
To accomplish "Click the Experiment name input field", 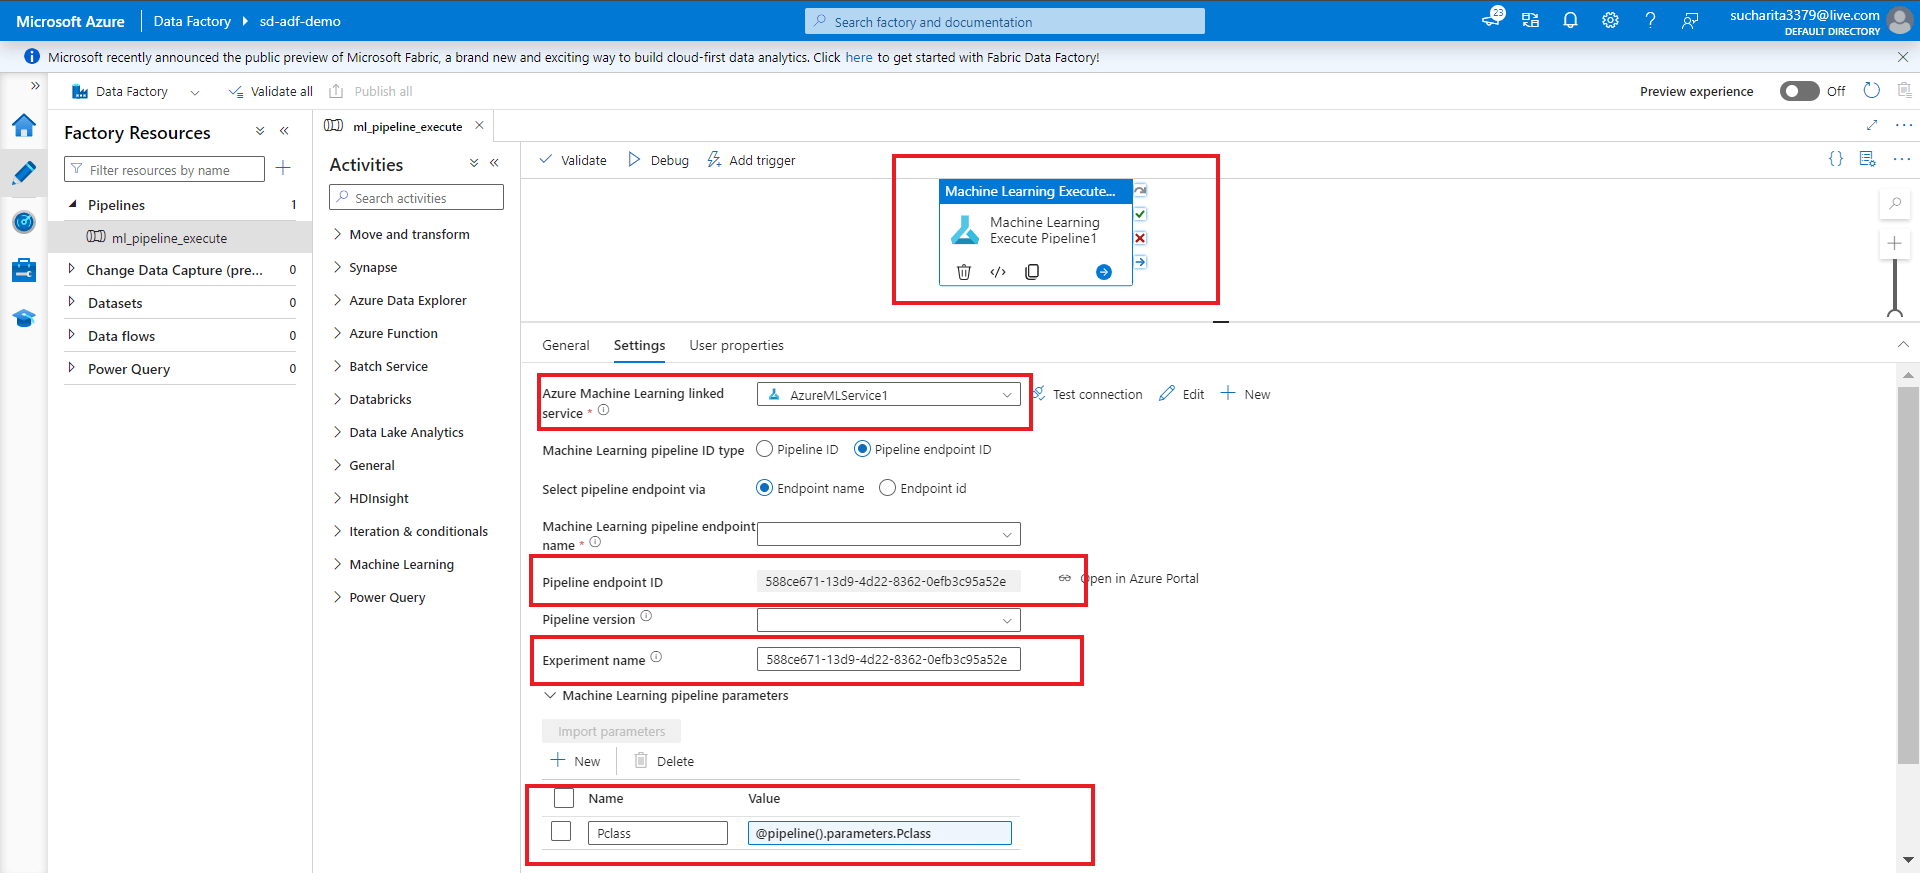I will coord(889,659).
